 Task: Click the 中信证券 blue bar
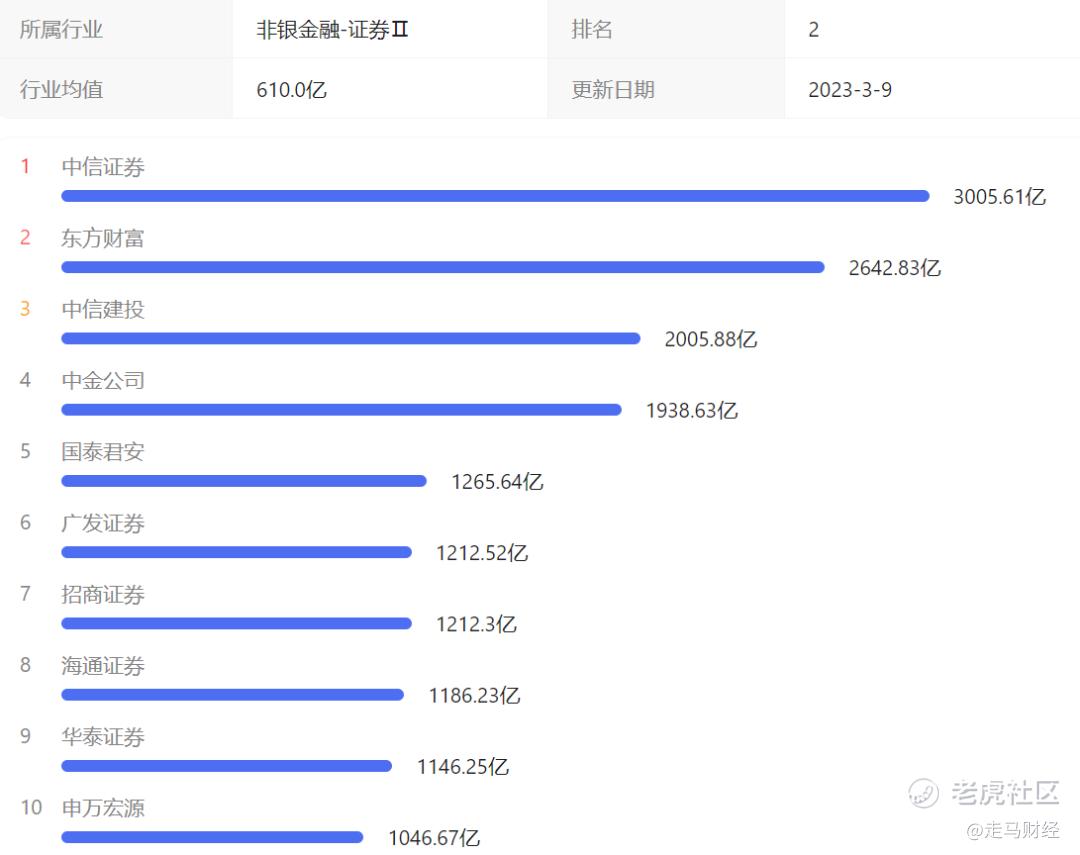click(495, 196)
